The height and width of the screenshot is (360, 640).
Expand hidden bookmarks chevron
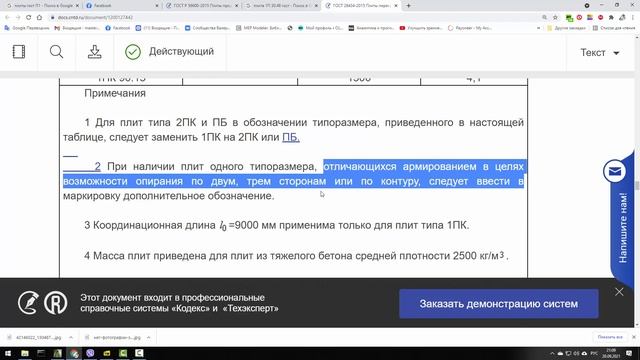[538, 28]
